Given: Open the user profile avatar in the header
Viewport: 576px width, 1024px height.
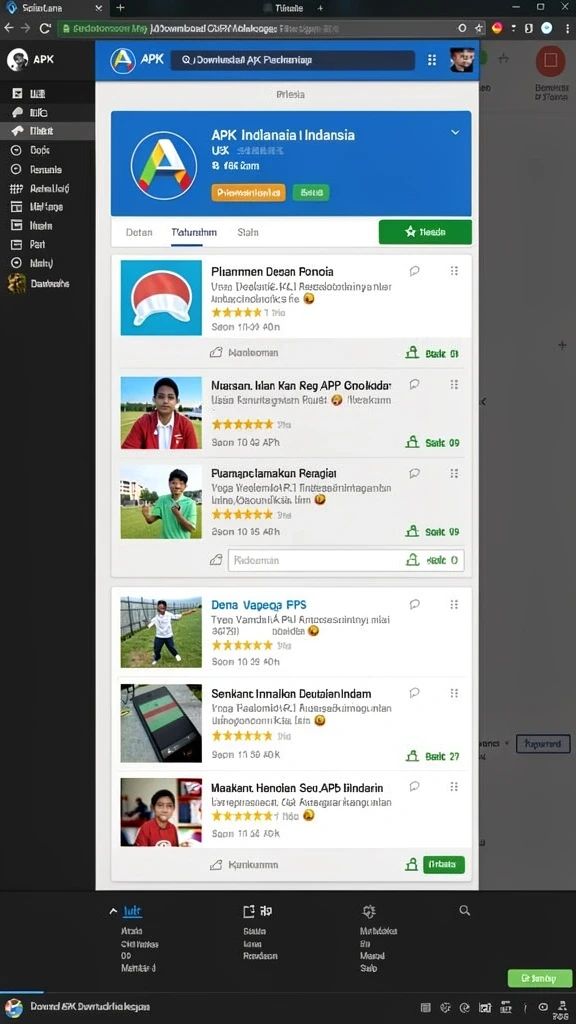Looking at the screenshot, I should [x=461, y=60].
